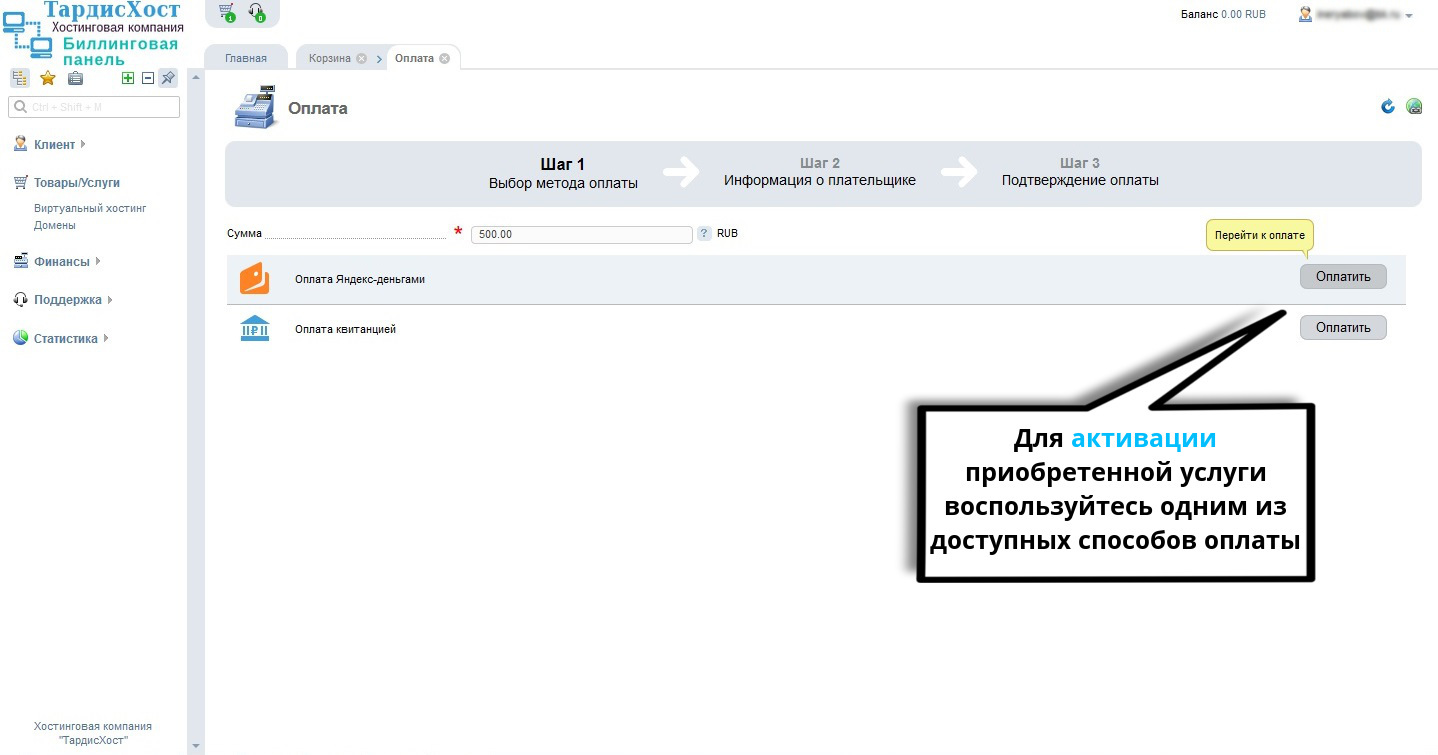Image resolution: width=1438 pixels, height=755 pixels.
Task: Show favorites with the star icon
Action: (47, 78)
